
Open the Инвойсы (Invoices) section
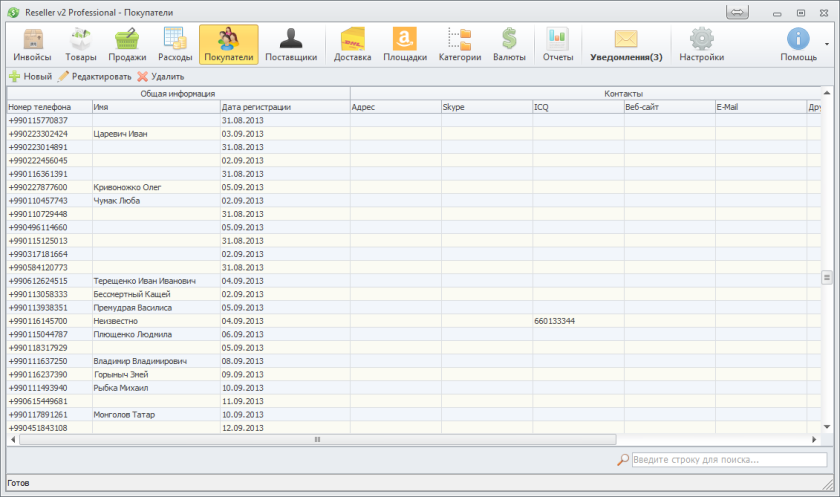(x=33, y=45)
